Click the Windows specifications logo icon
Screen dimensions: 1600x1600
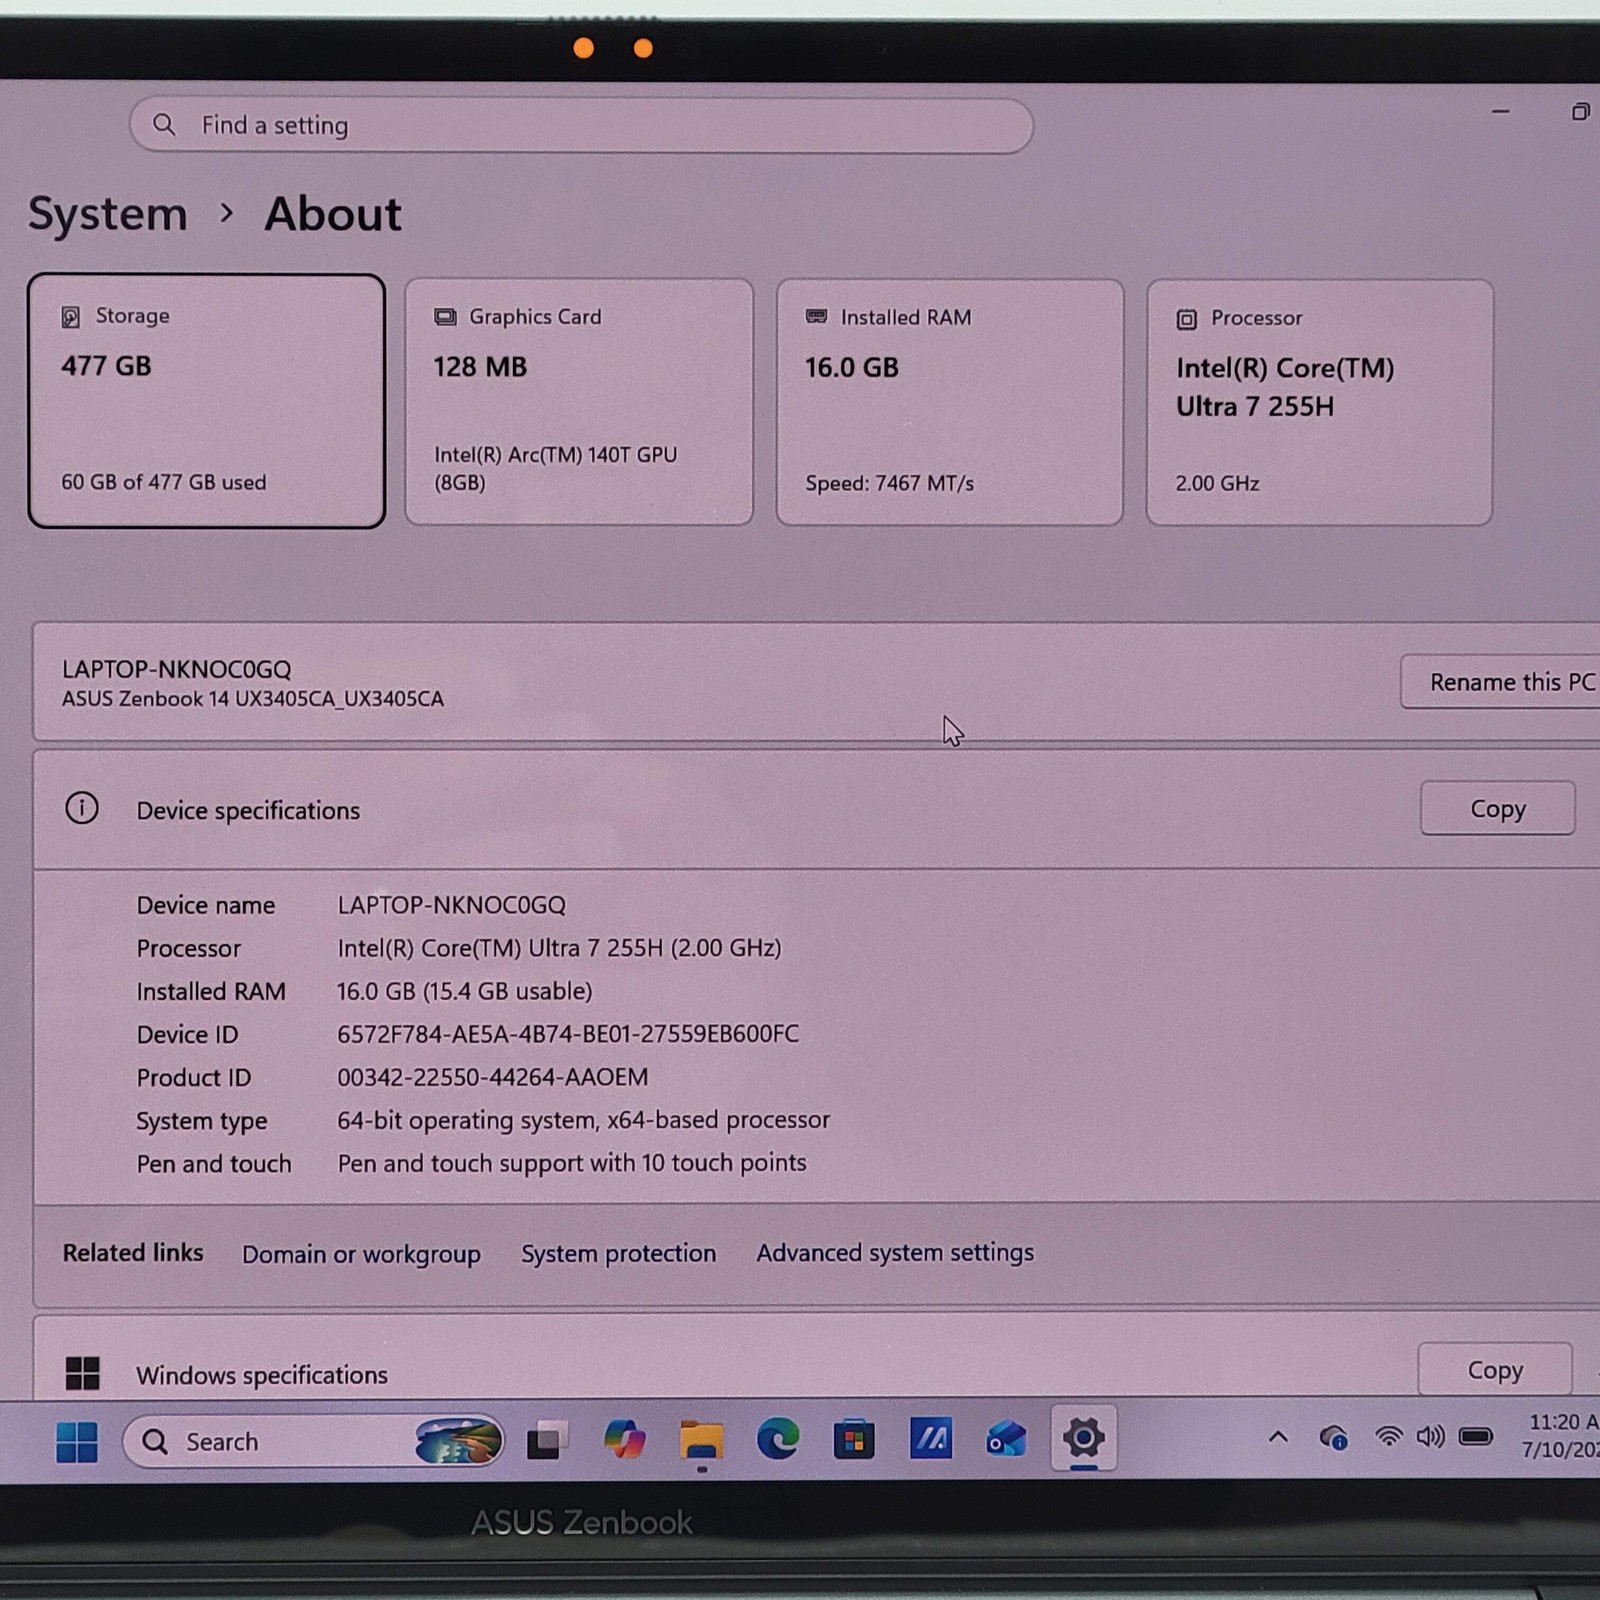82,1373
